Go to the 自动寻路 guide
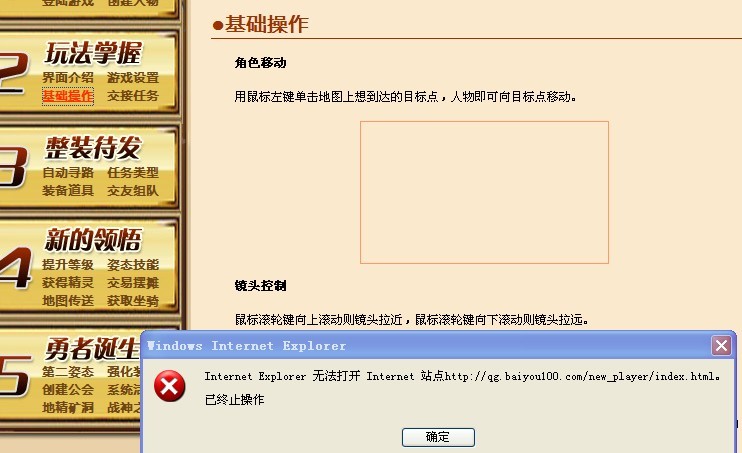The image size is (742, 453). click(68, 173)
